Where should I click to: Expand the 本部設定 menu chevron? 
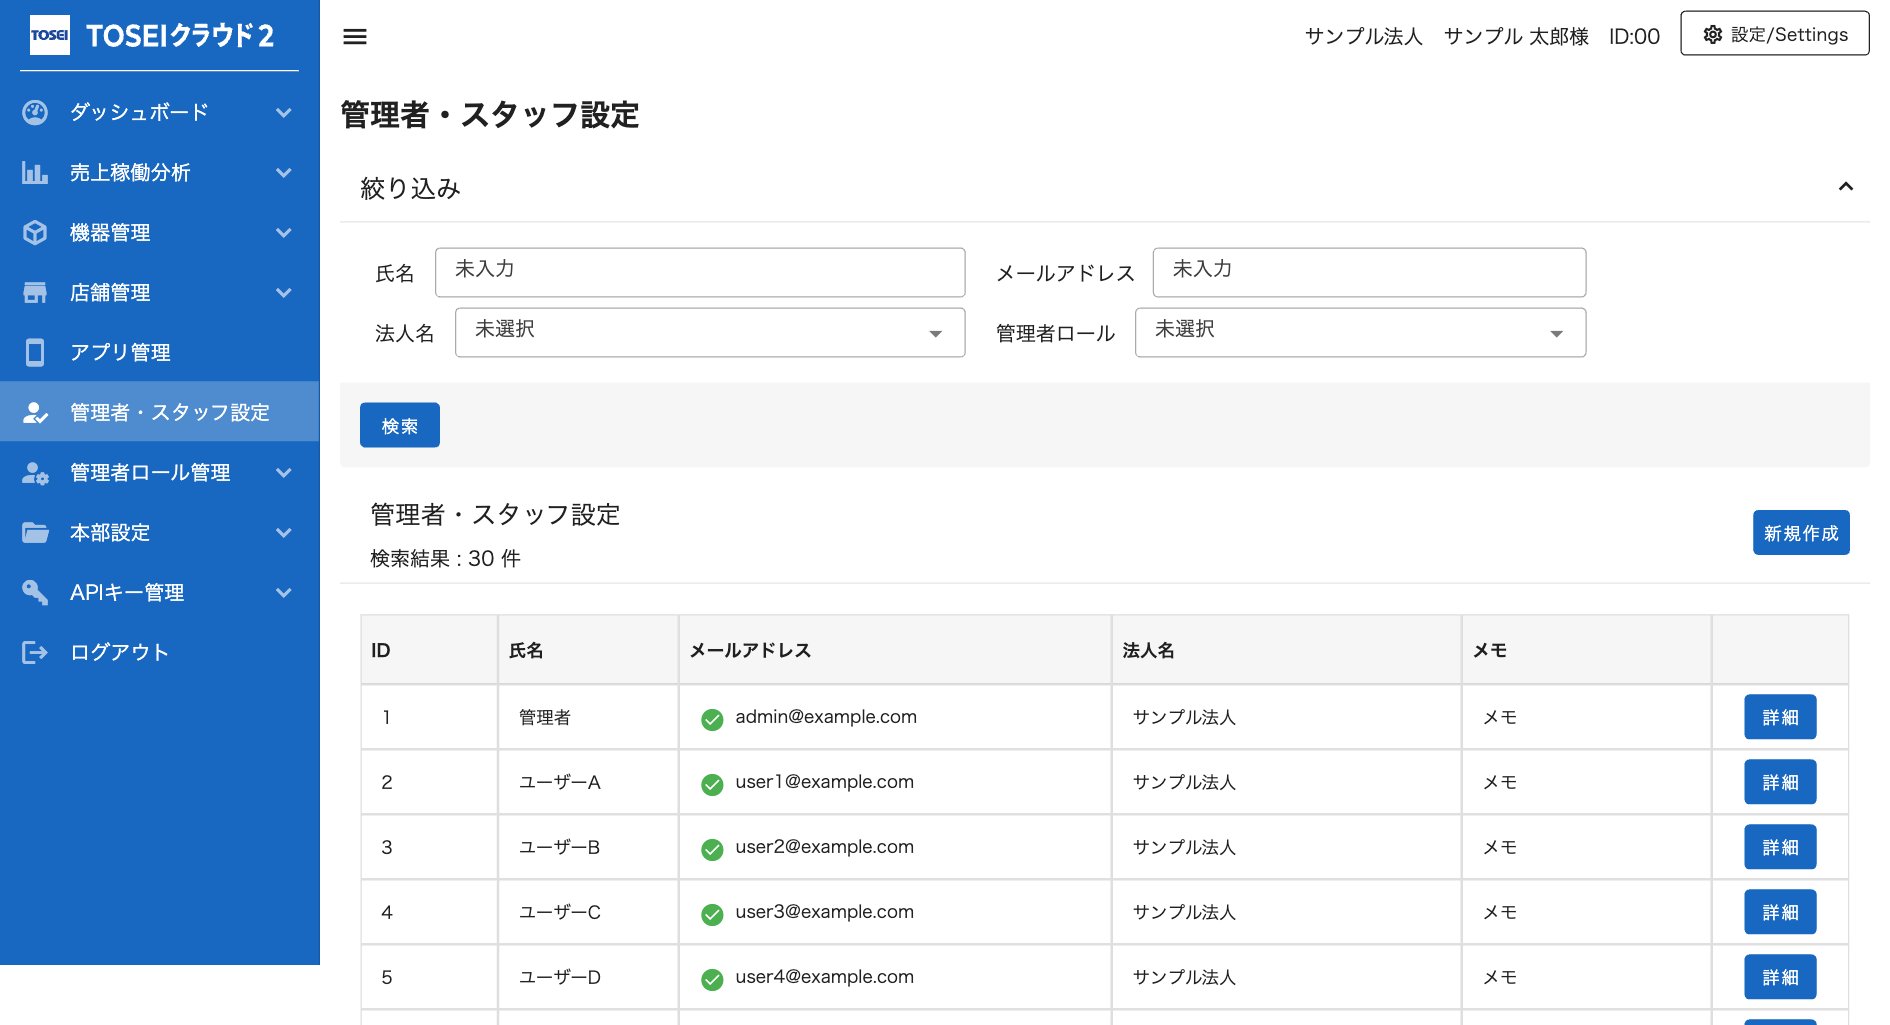tap(284, 532)
